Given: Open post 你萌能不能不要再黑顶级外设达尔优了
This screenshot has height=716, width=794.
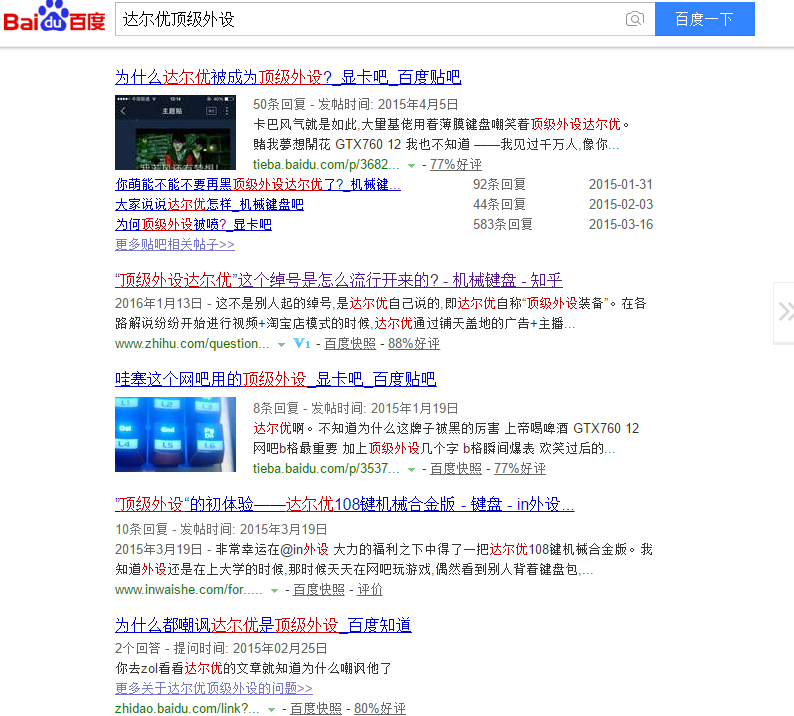Looking at the screenshot, I should coord(258,184).
